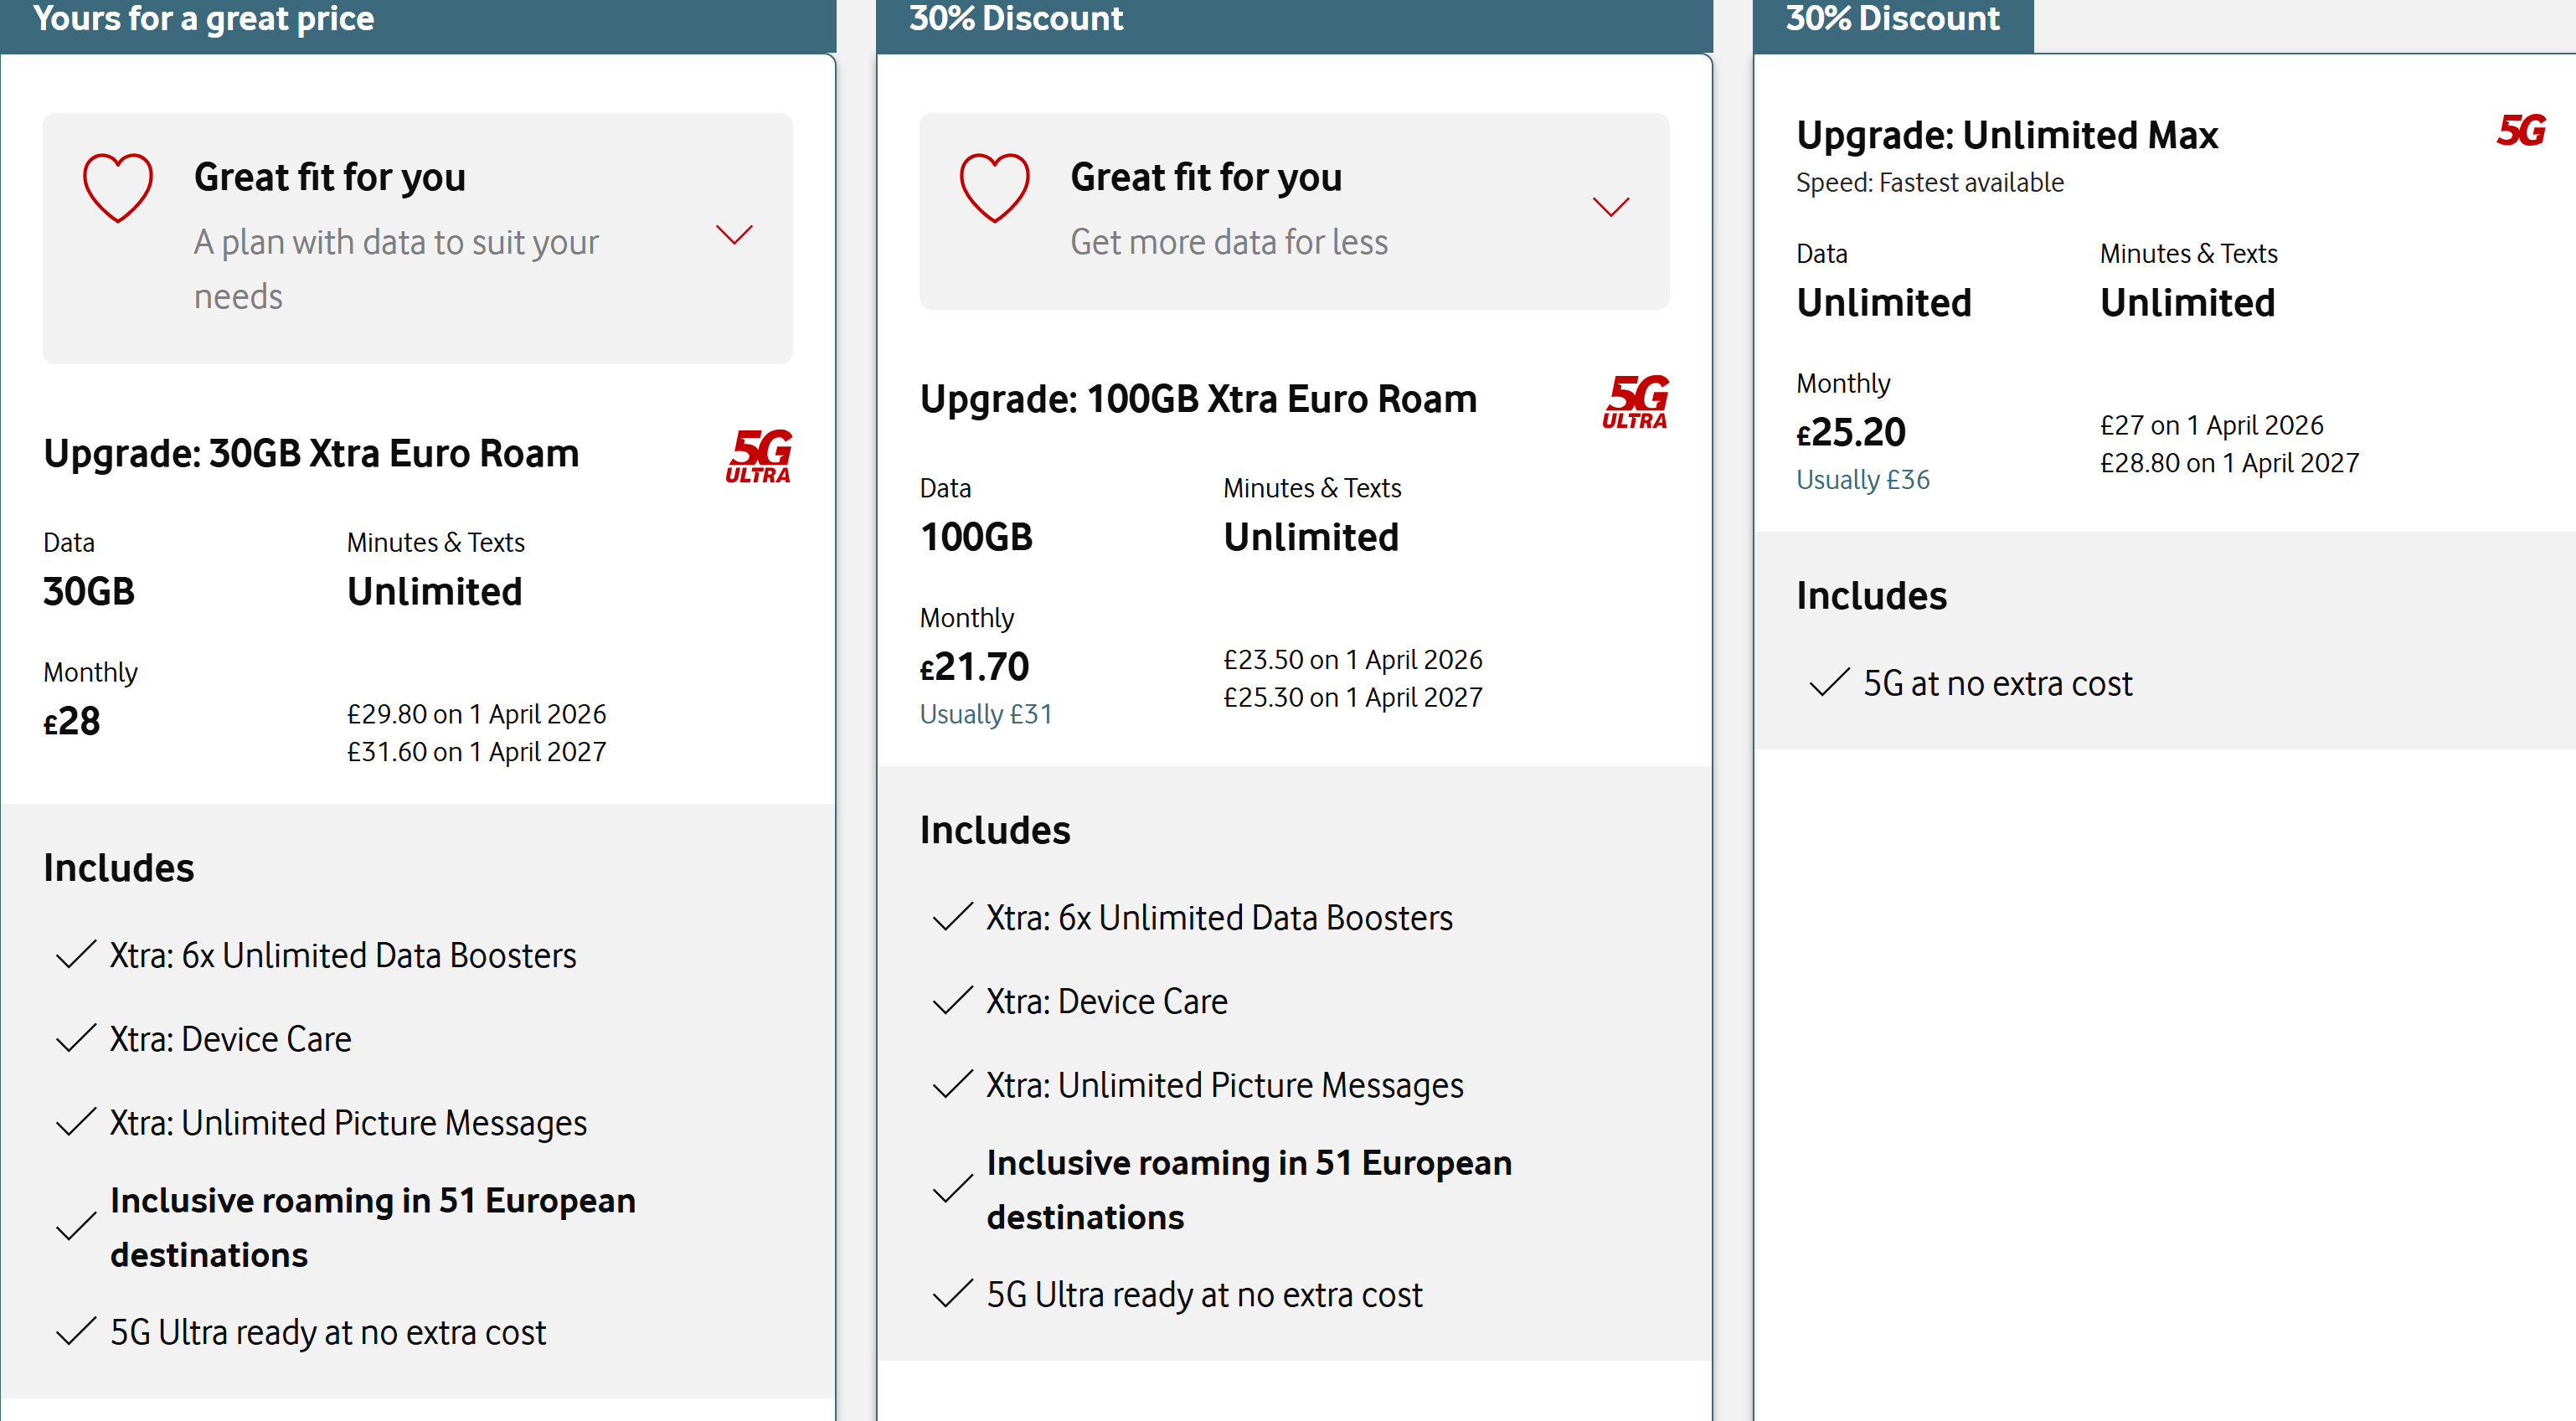Click the checkmark next to 'Inclusive roaming in 51 European destinations' in the 100GB plan
This screenshot has height=1421, width=2576.
(x=953, y=1189)
